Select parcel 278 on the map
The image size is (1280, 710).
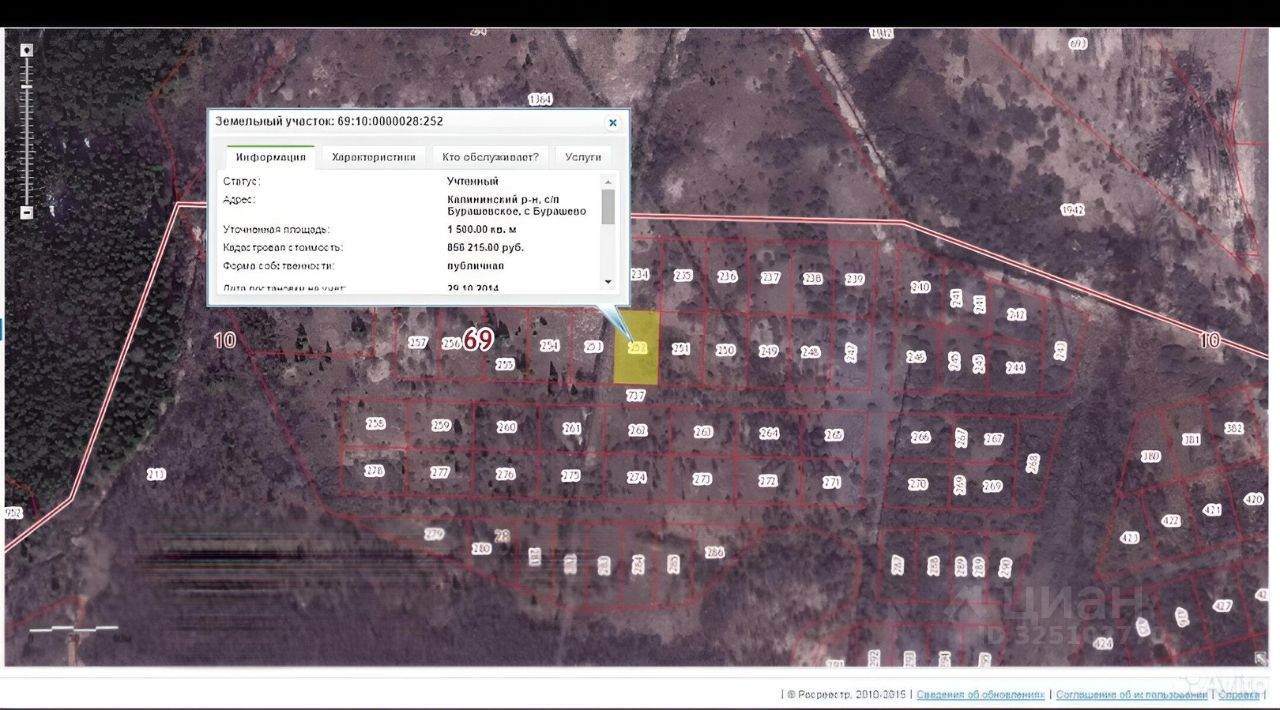(374, 471)
